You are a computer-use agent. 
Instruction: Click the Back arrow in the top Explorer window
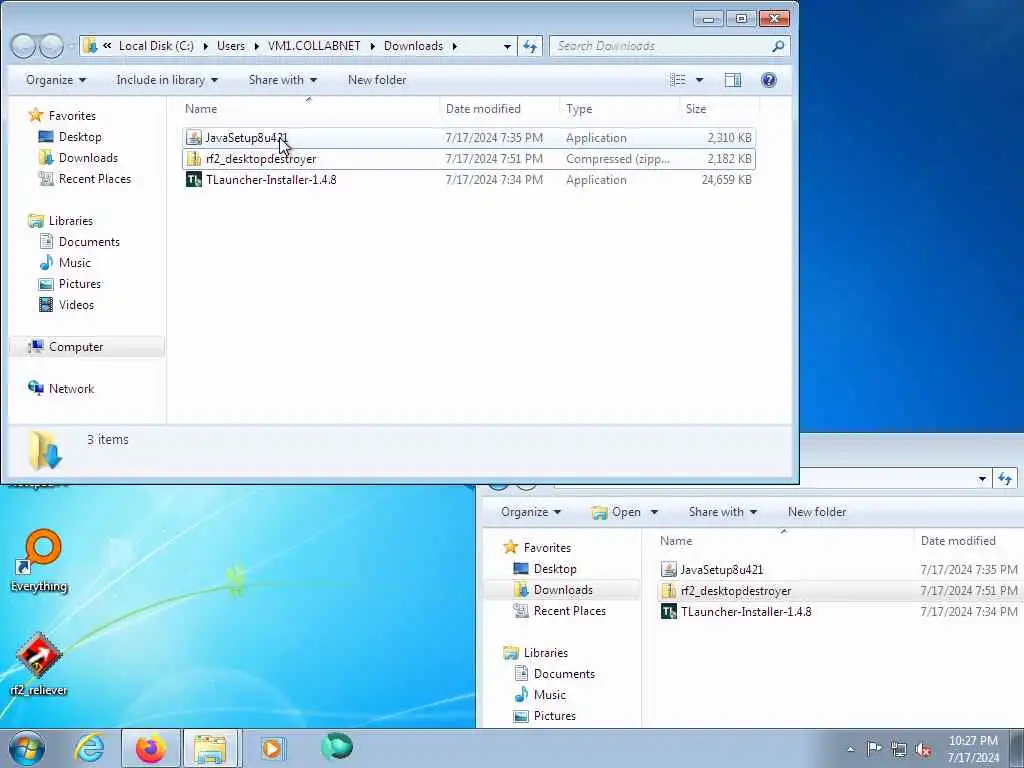pyautogui.click(x=24, y=46)
